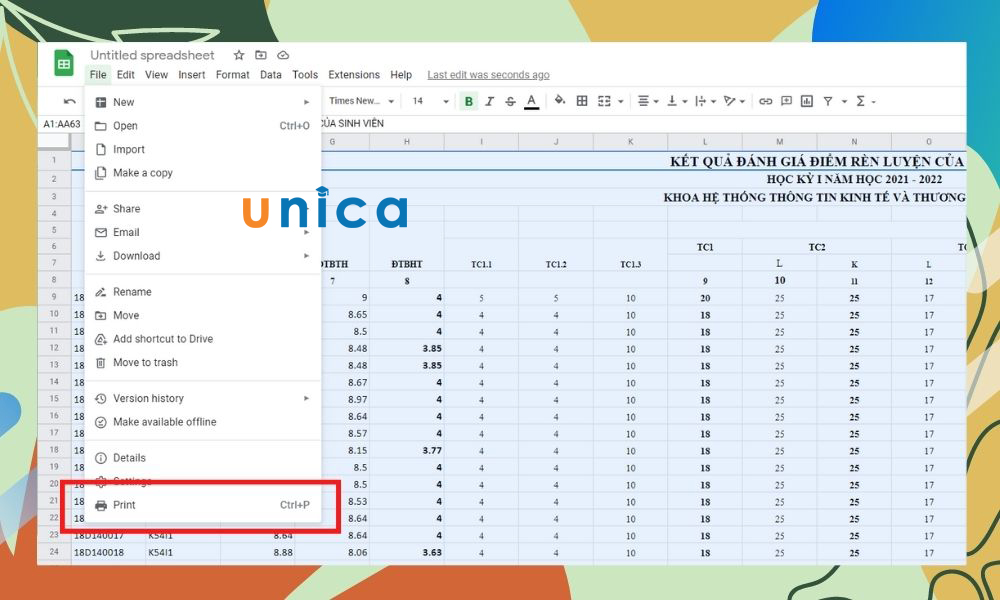Viewport: 1000px width, 600px height.
Task: Click the borders icon
Action: [x=582, y=101]
